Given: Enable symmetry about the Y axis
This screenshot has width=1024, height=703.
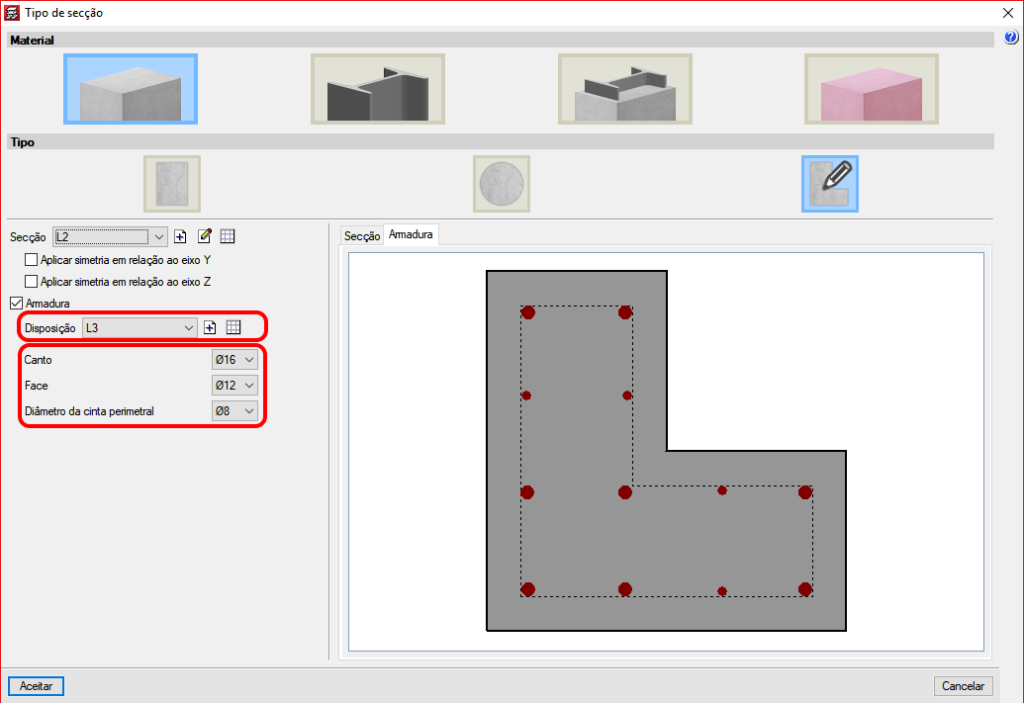Looking at the screenshot, I should (x=31, y=259).
